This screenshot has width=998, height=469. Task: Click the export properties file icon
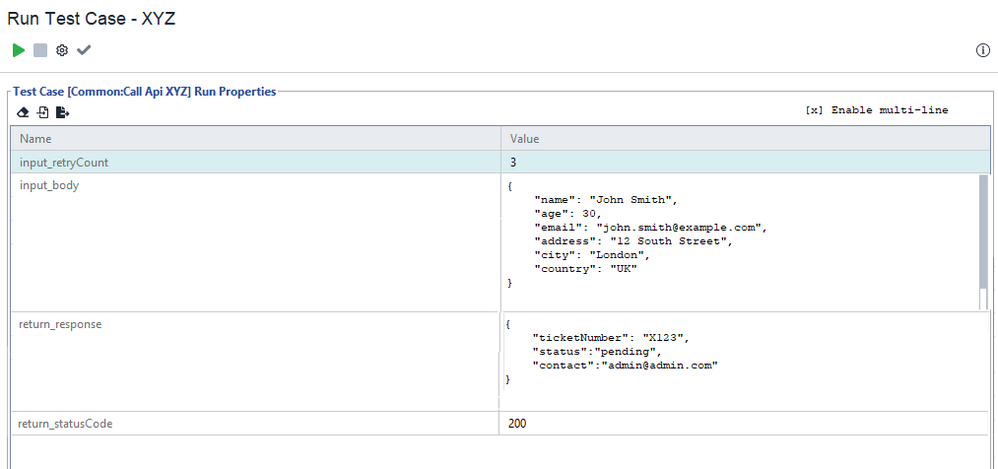coord(62,112)
